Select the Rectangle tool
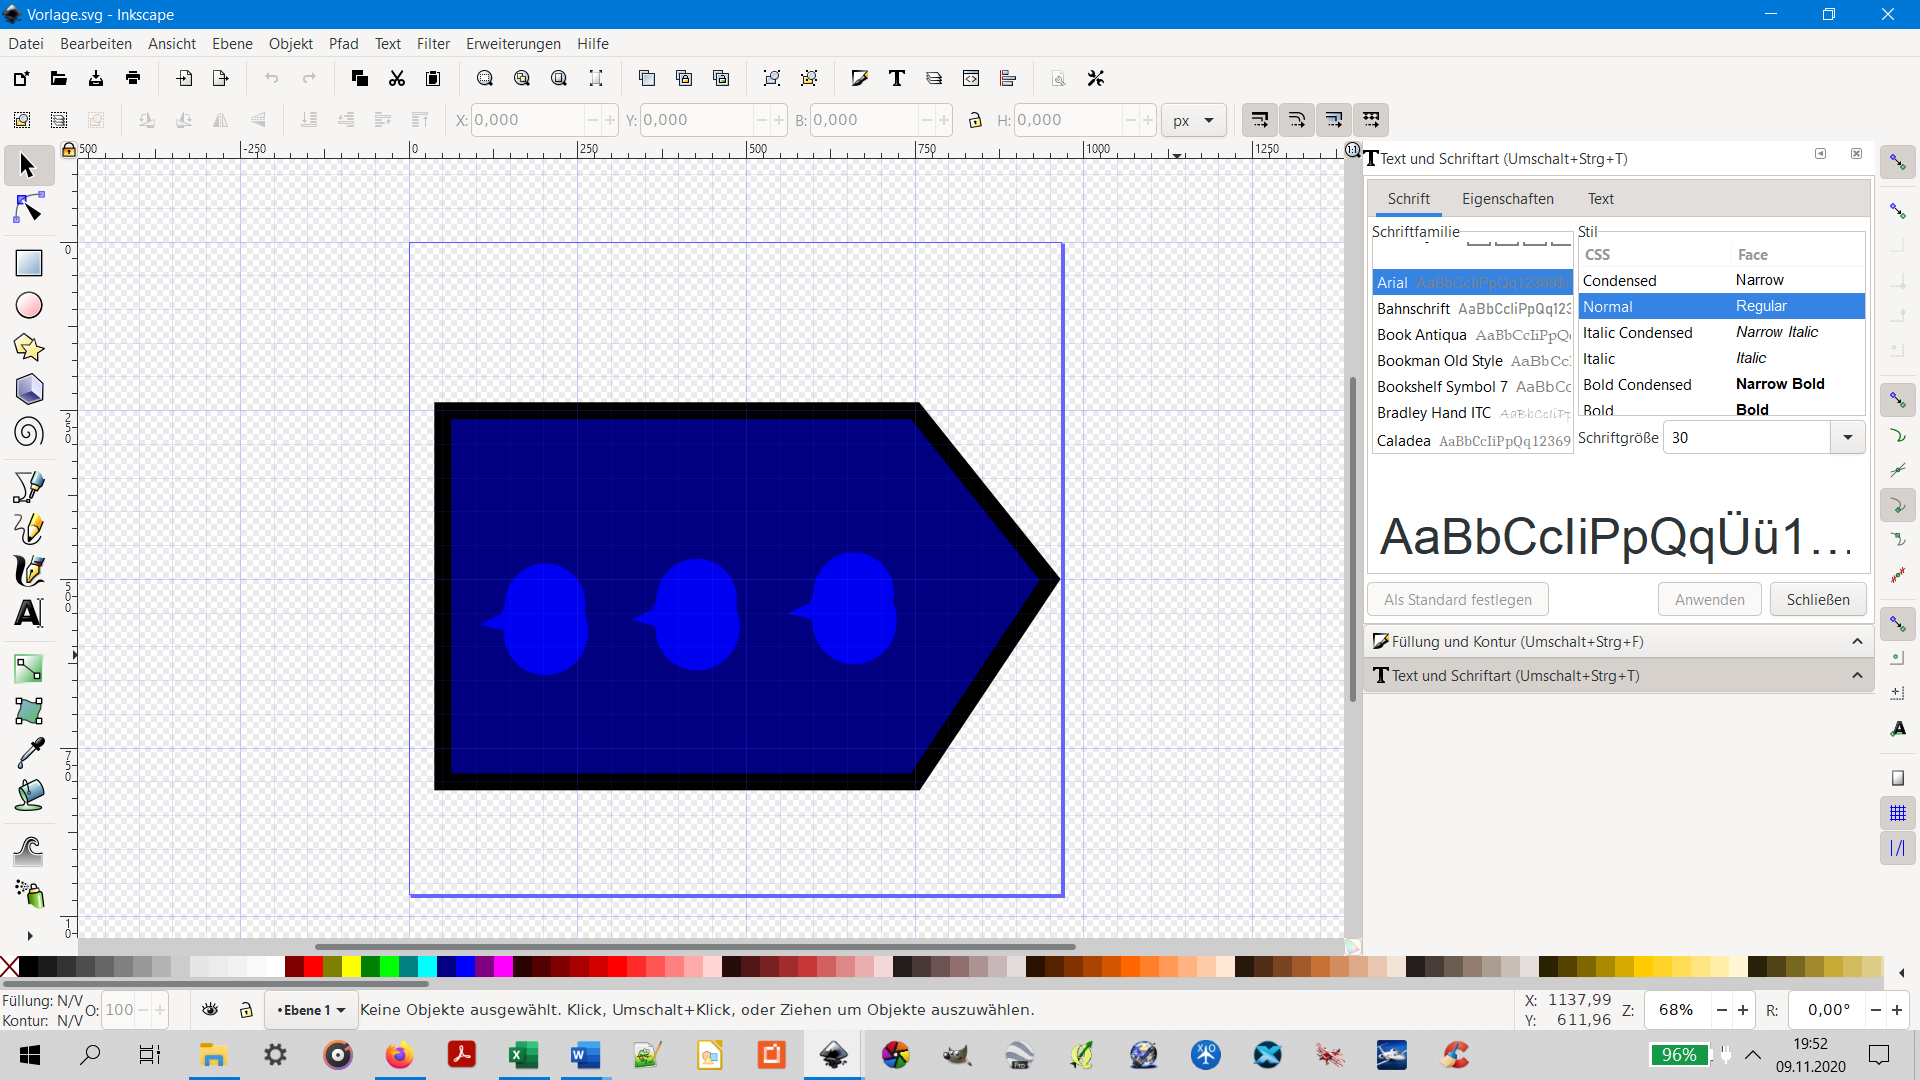Screen dimensions: 1920x1080 (x=28, y=263)
